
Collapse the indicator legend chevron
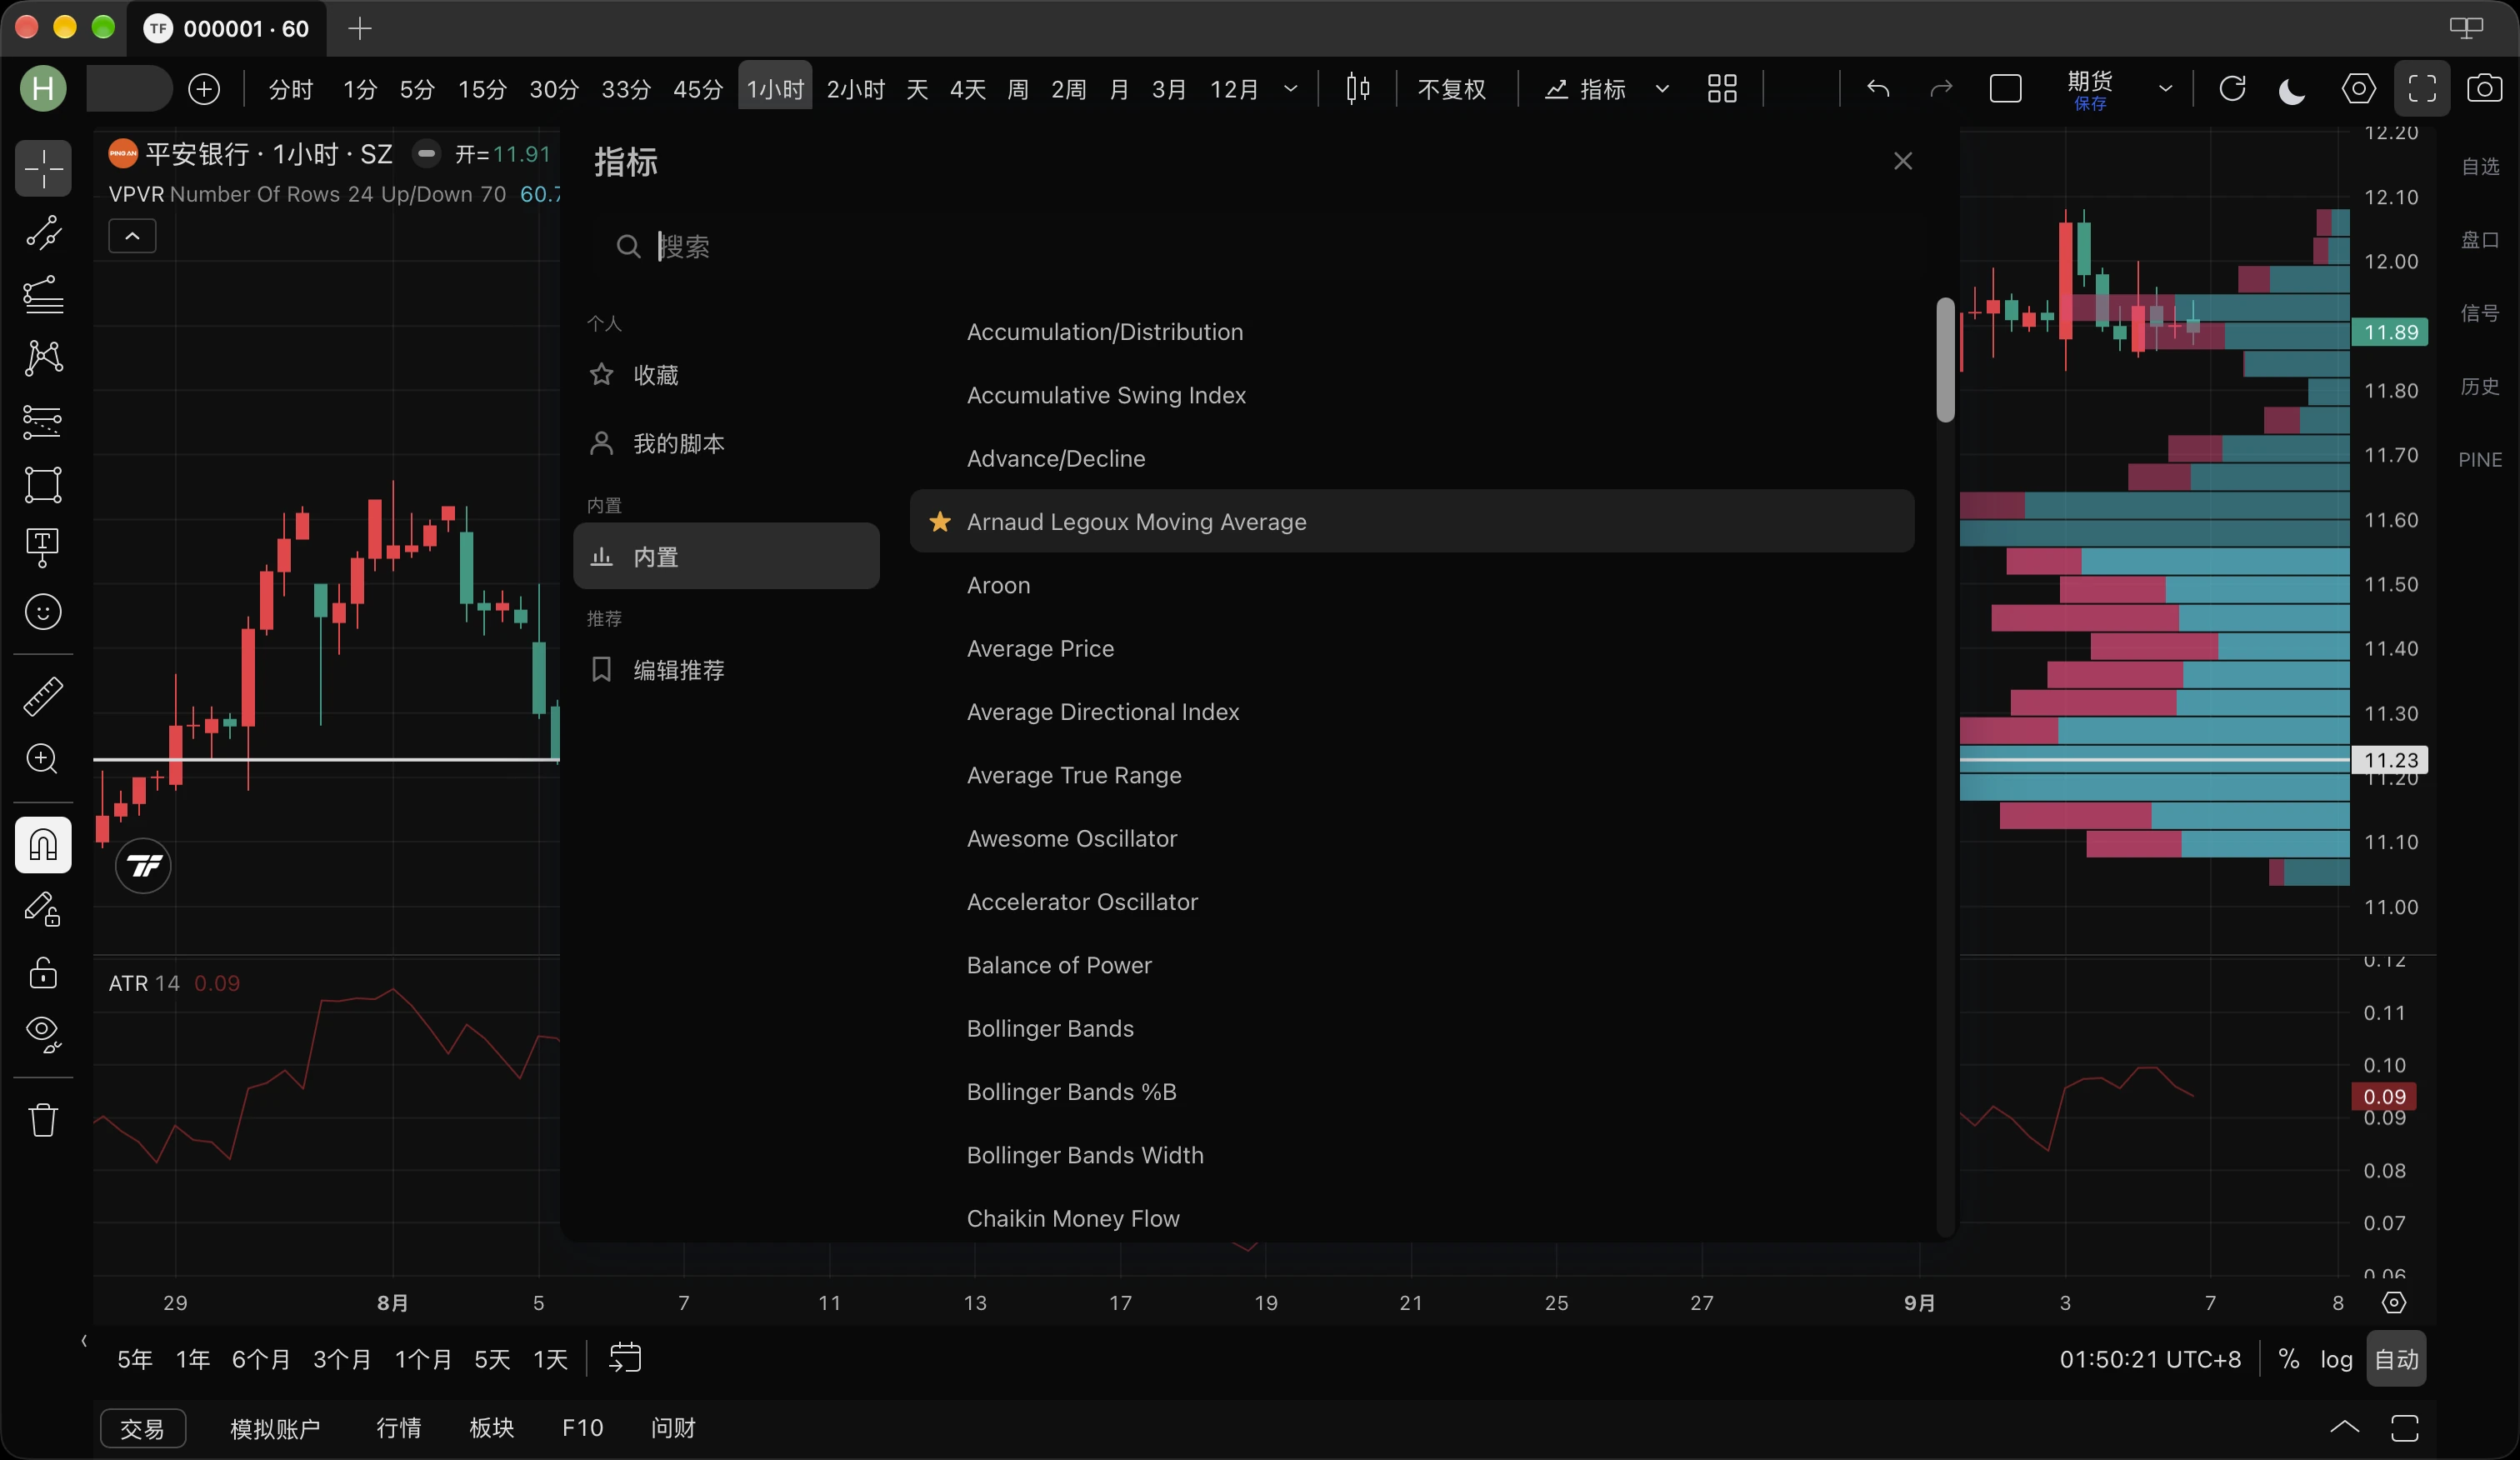132,236
